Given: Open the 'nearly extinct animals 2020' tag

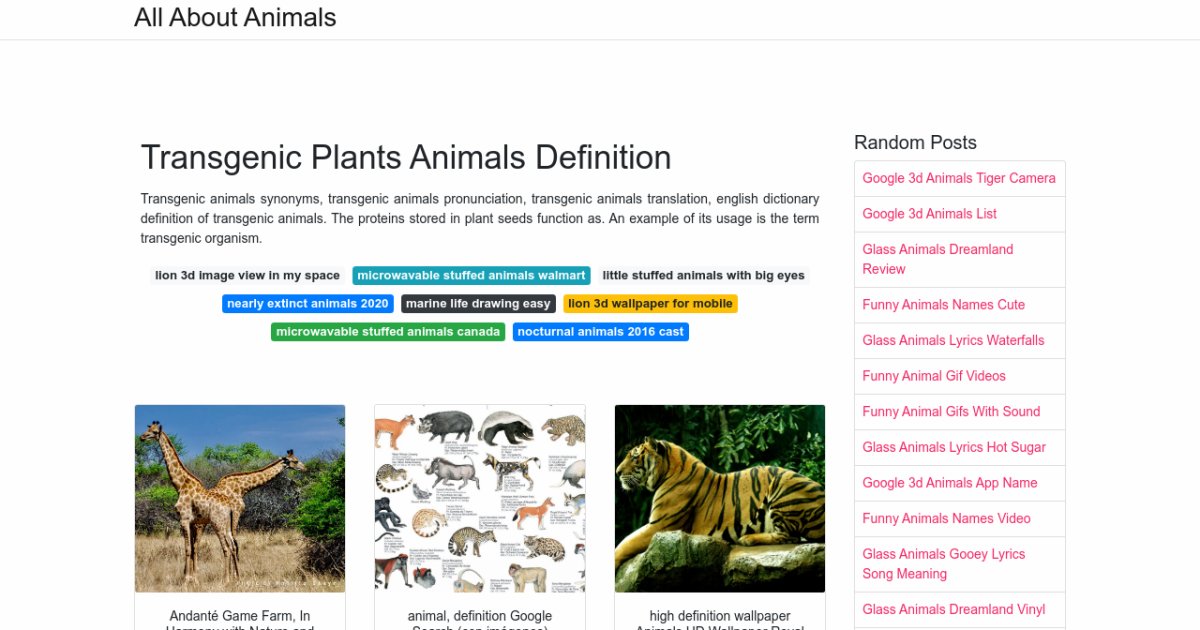Looking at the screenshot, I should 307,304.
